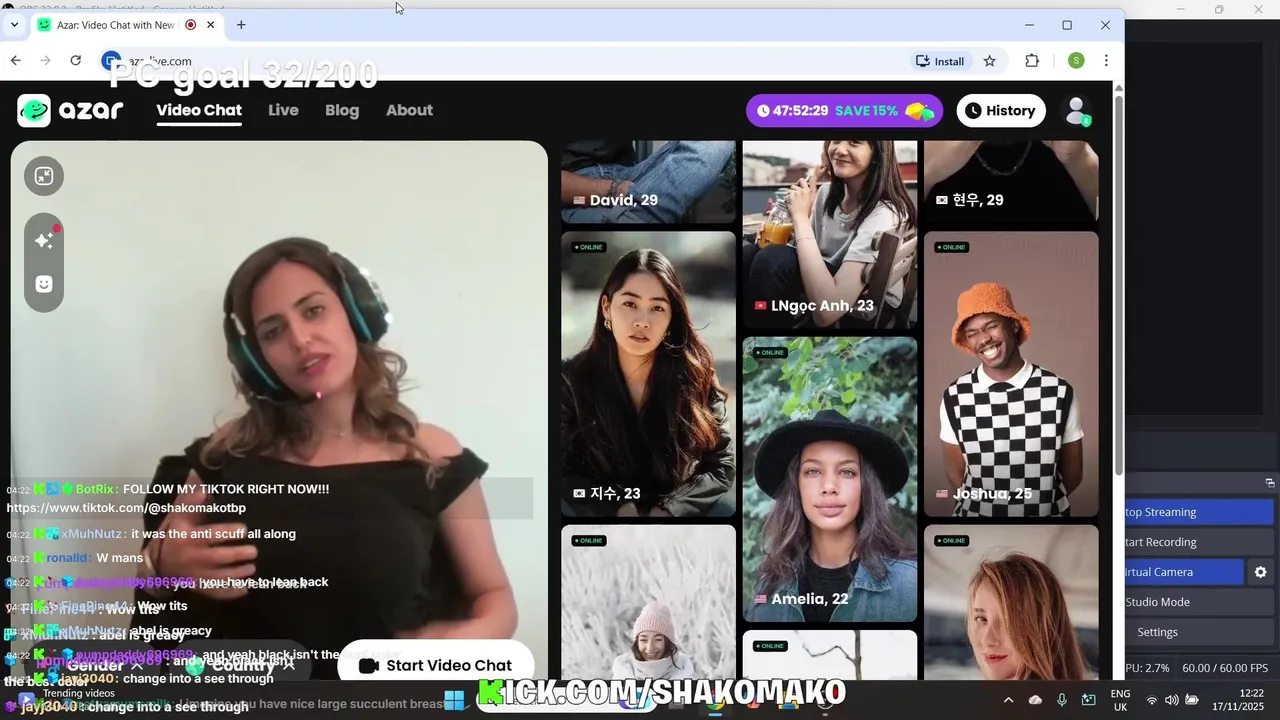Open the sparkle effects icon

44,240
